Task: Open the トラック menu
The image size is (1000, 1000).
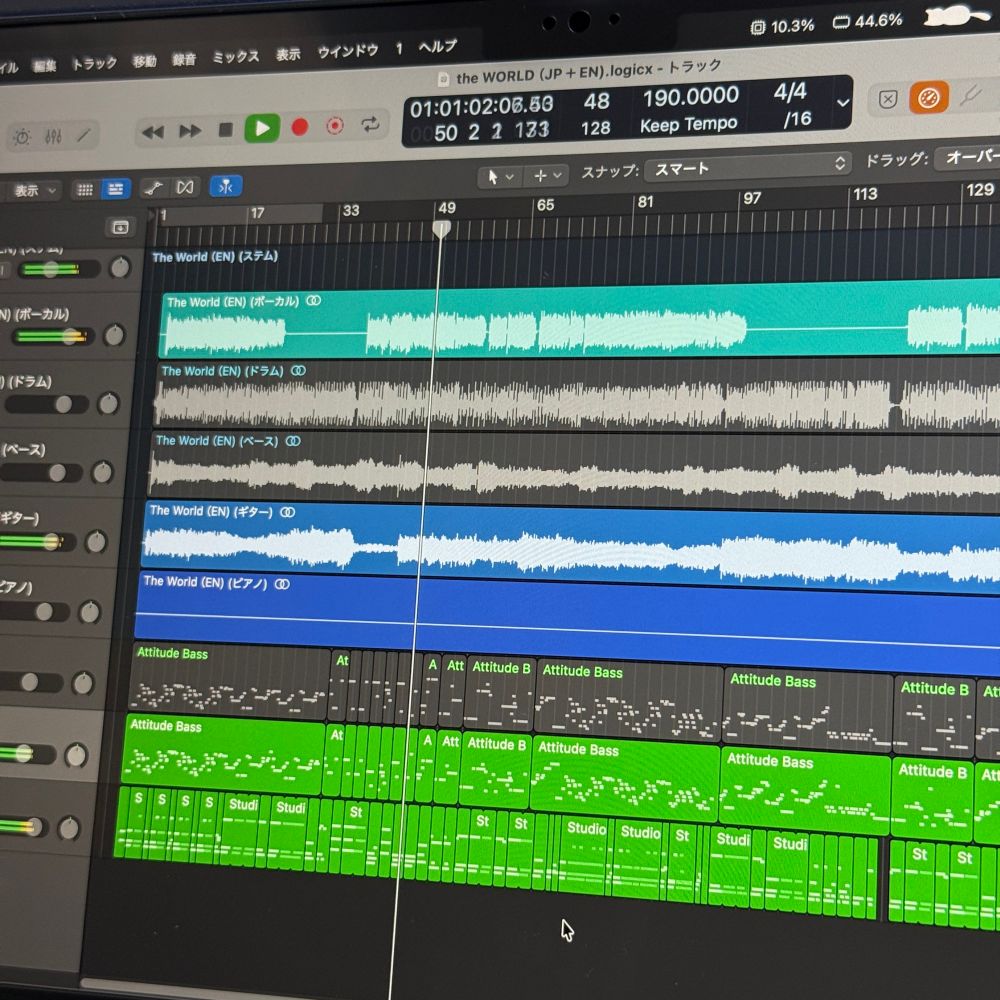Action: [x=94, y=63]
